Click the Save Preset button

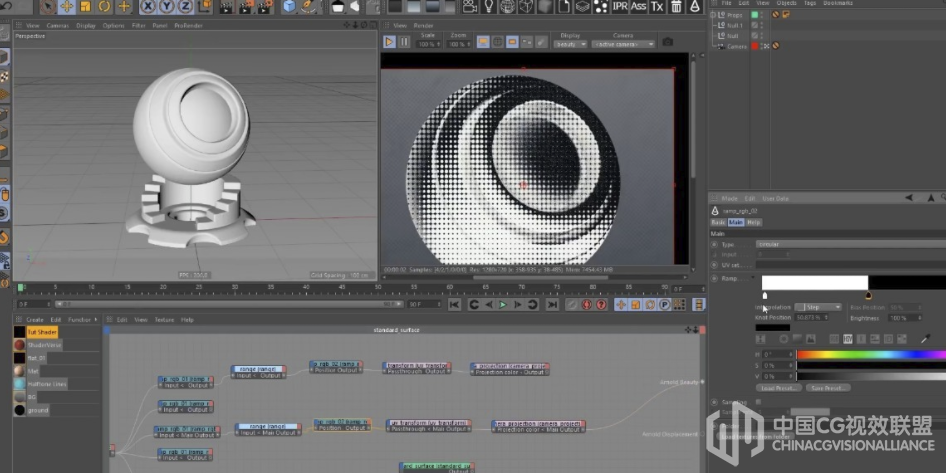coord(828,388)
